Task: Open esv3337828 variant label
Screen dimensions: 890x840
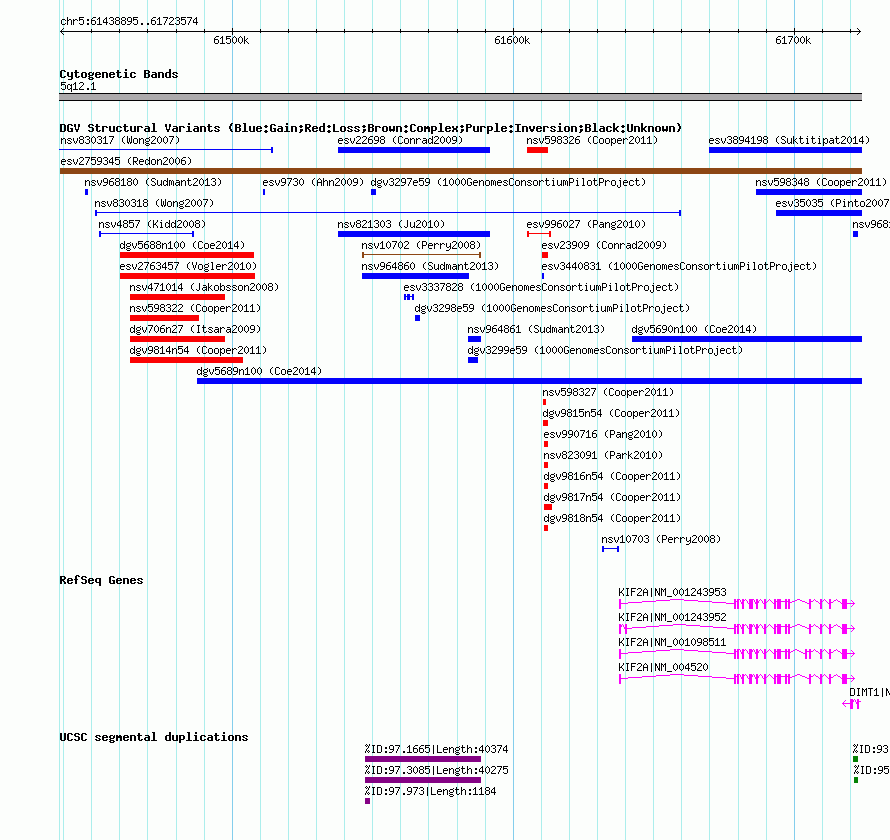Action: coord(541,287)
